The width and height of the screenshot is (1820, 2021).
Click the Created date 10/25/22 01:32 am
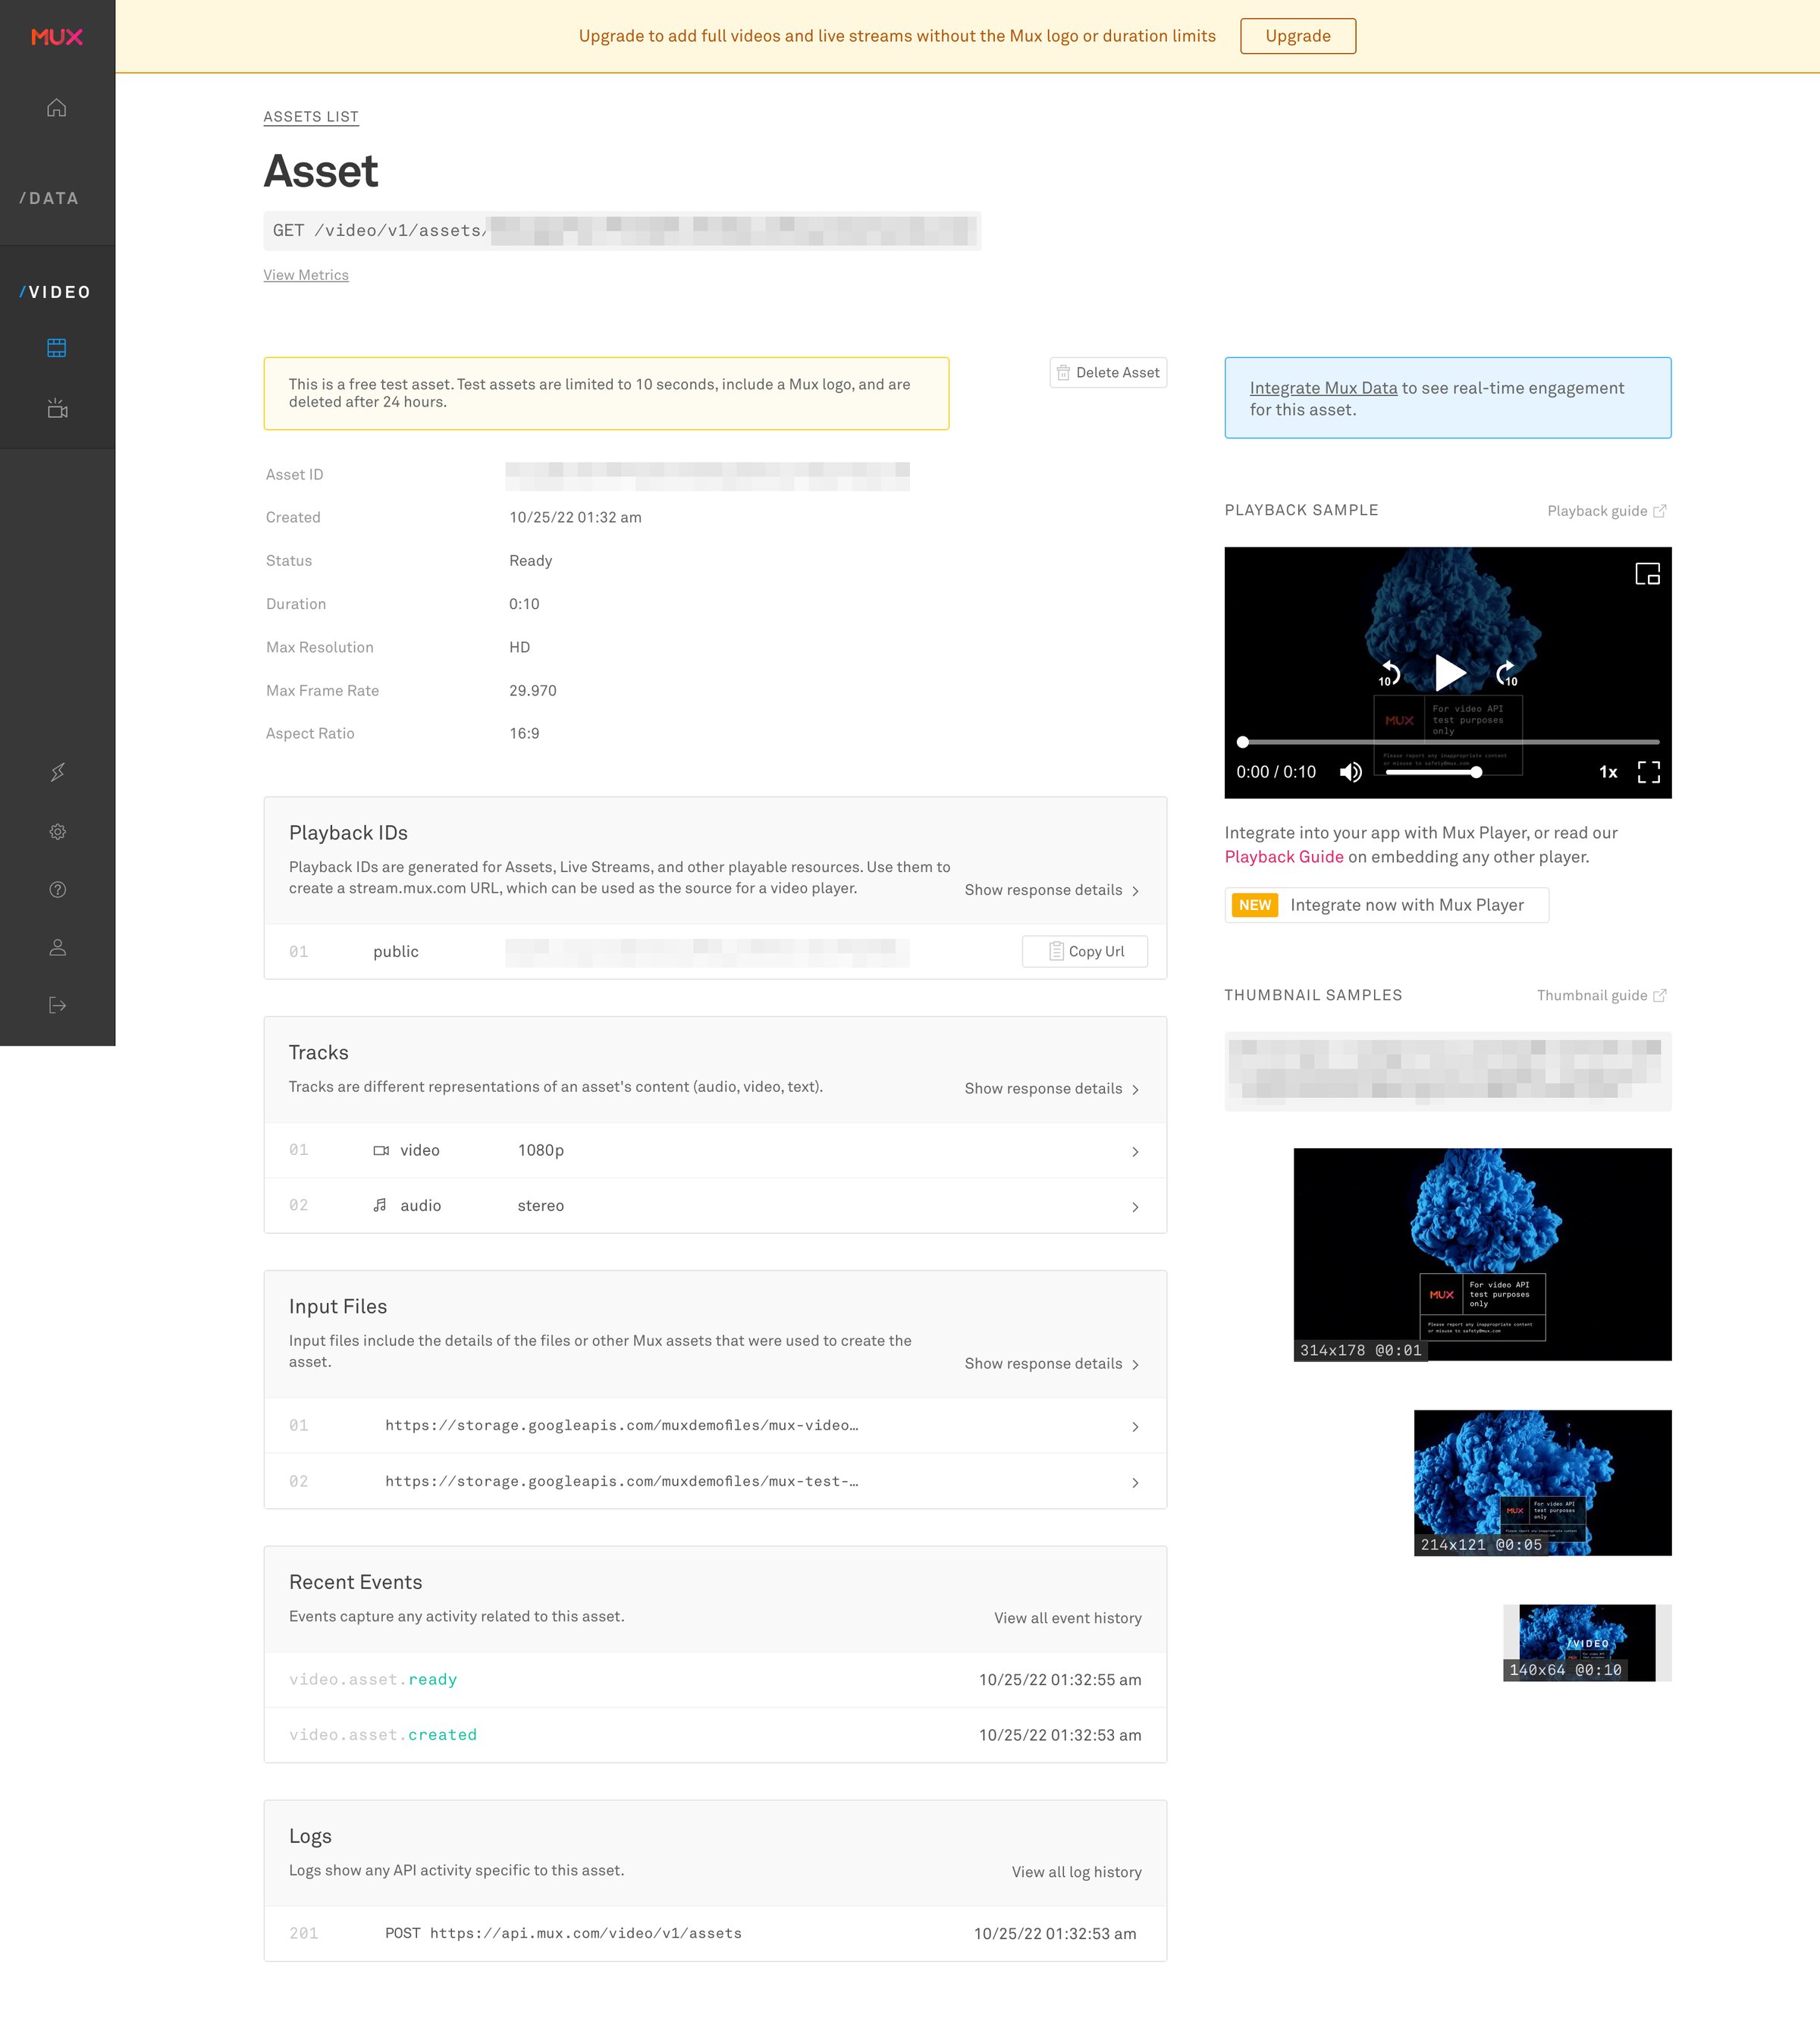pyautogui.click(x=575, y=518)
